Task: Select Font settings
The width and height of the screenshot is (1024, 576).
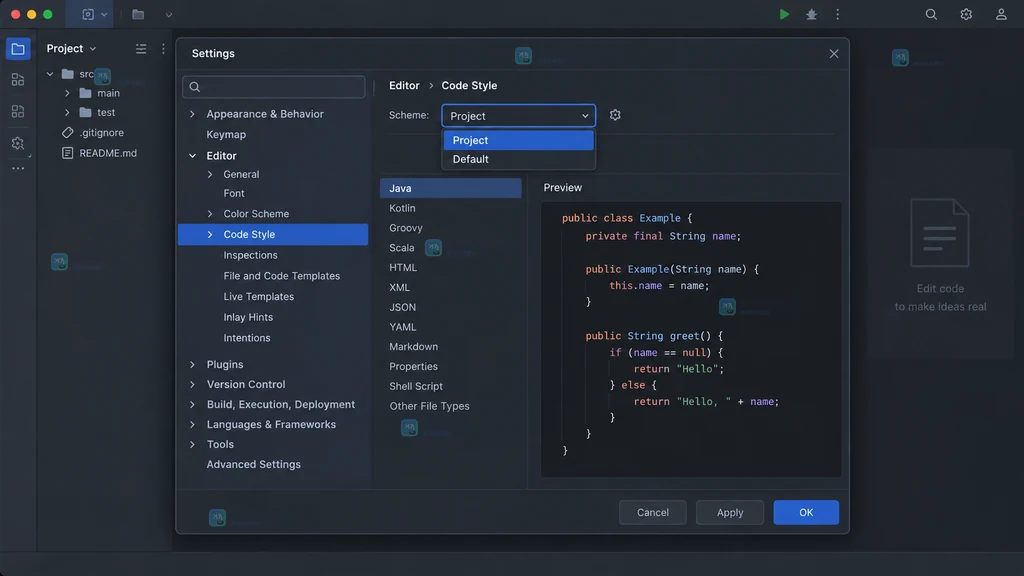Action: coord(234,193)
